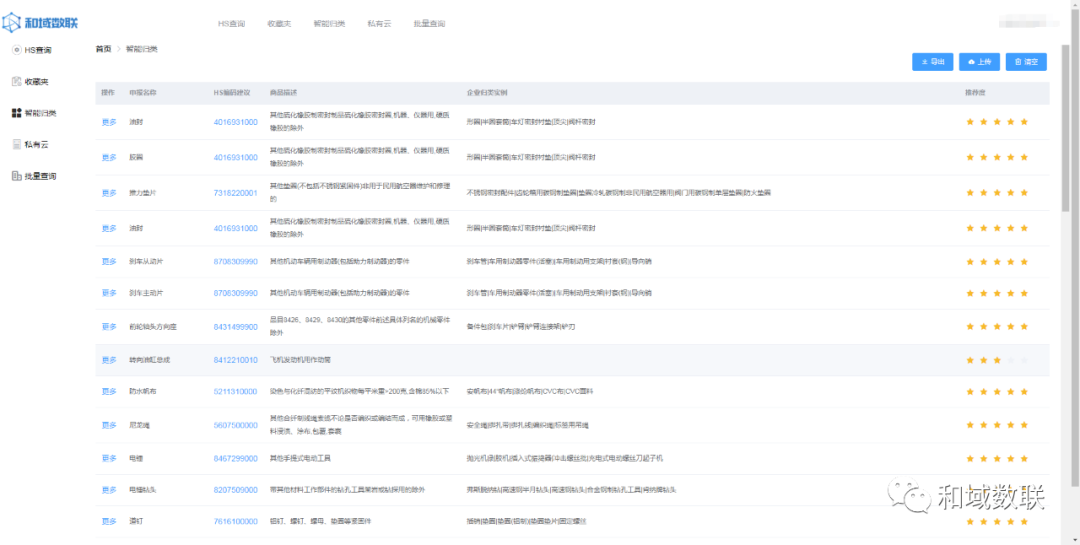This screenshot has height=545, width=1080.
Task: Open HS查询 in the top navigation
Action: tap(231, 23)
